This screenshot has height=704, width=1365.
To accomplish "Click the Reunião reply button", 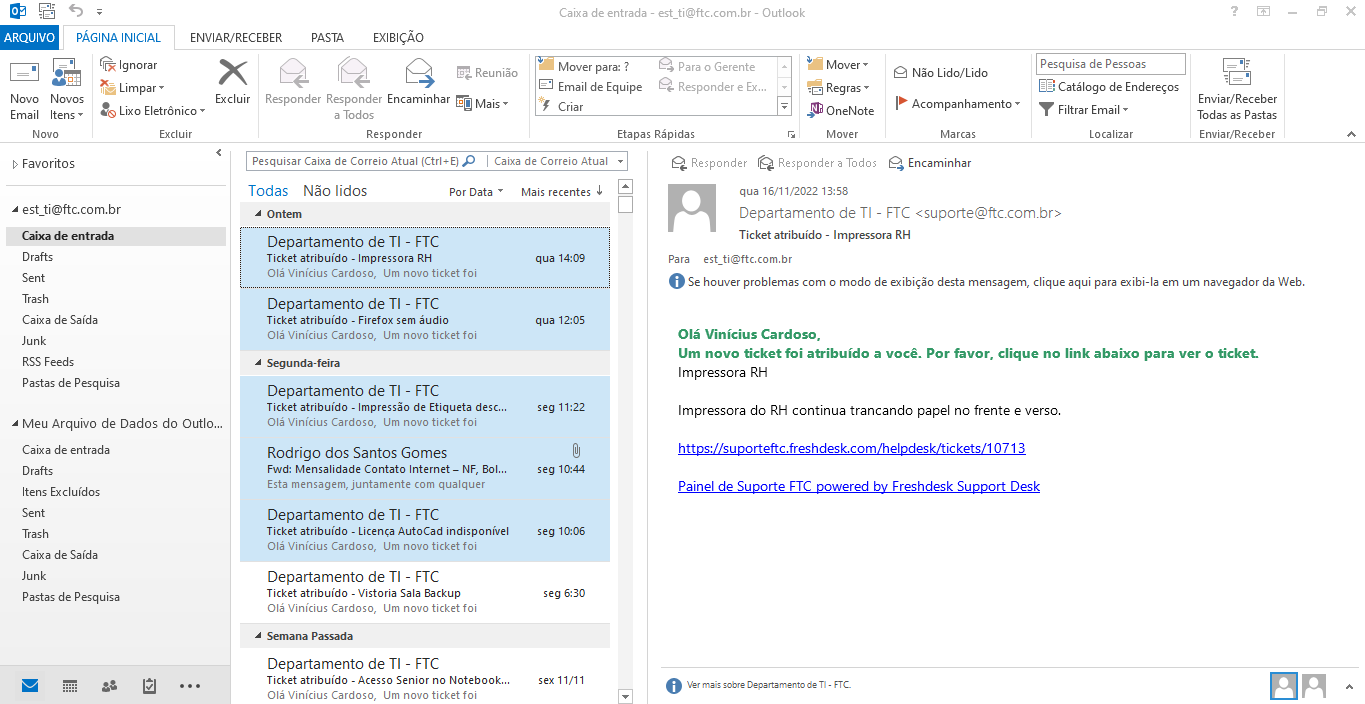I will click(487, 72).
